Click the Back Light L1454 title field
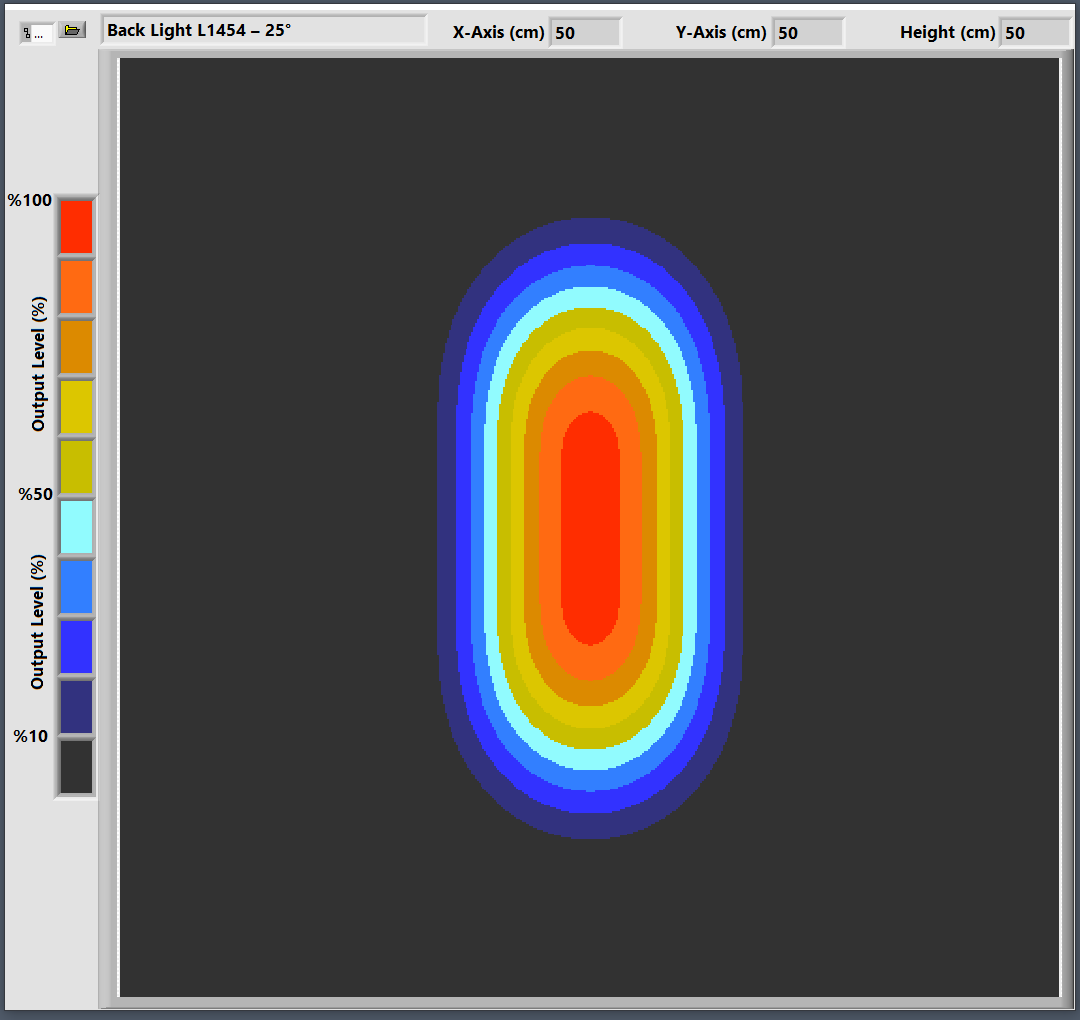Viewport: 1080px width, 1020px height. 263,30
